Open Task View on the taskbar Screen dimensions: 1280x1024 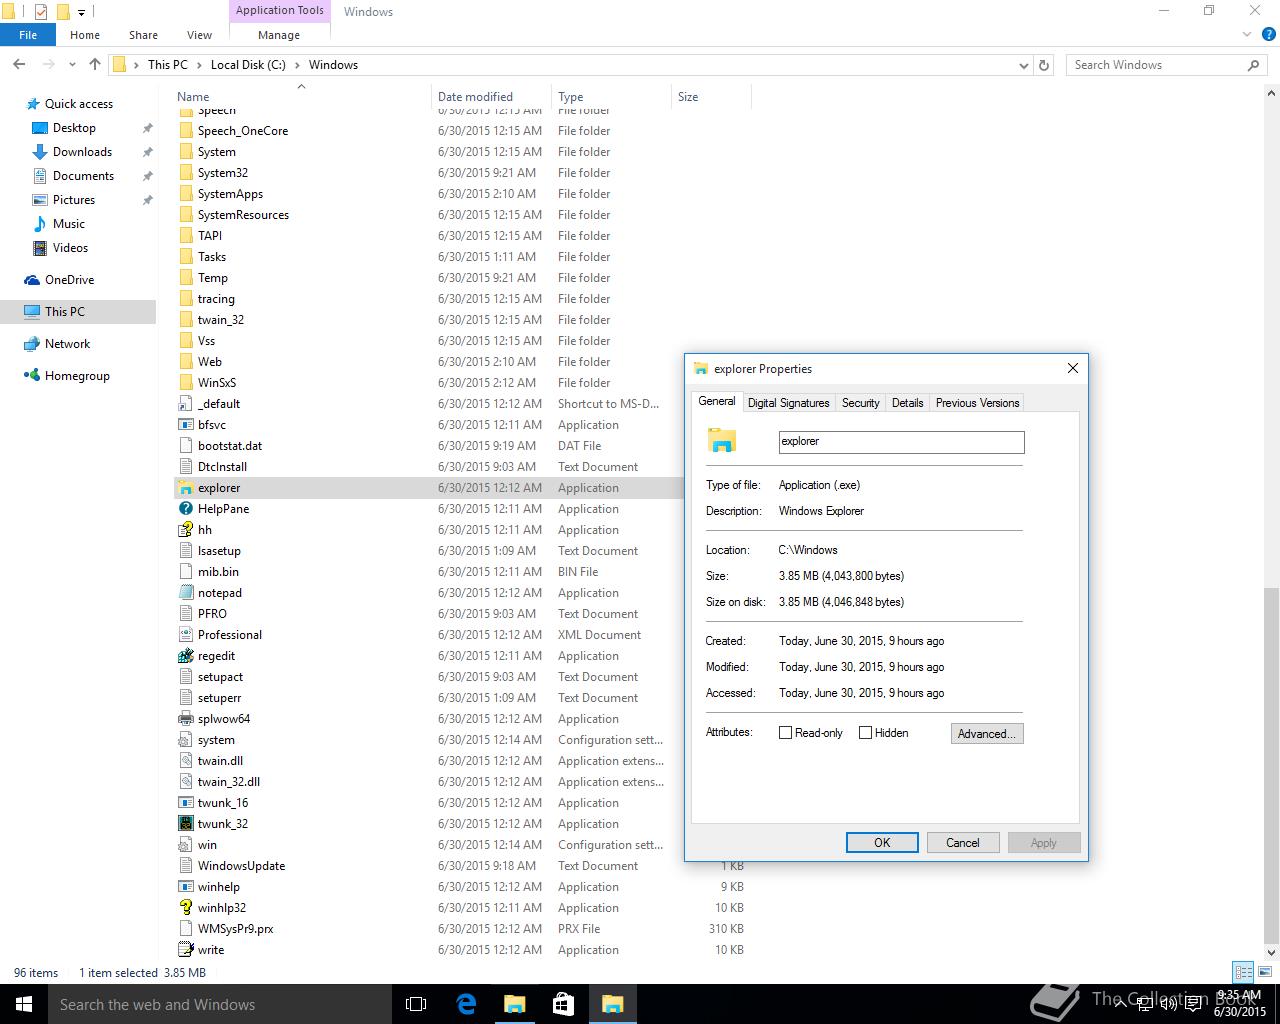click(416, 1004)
